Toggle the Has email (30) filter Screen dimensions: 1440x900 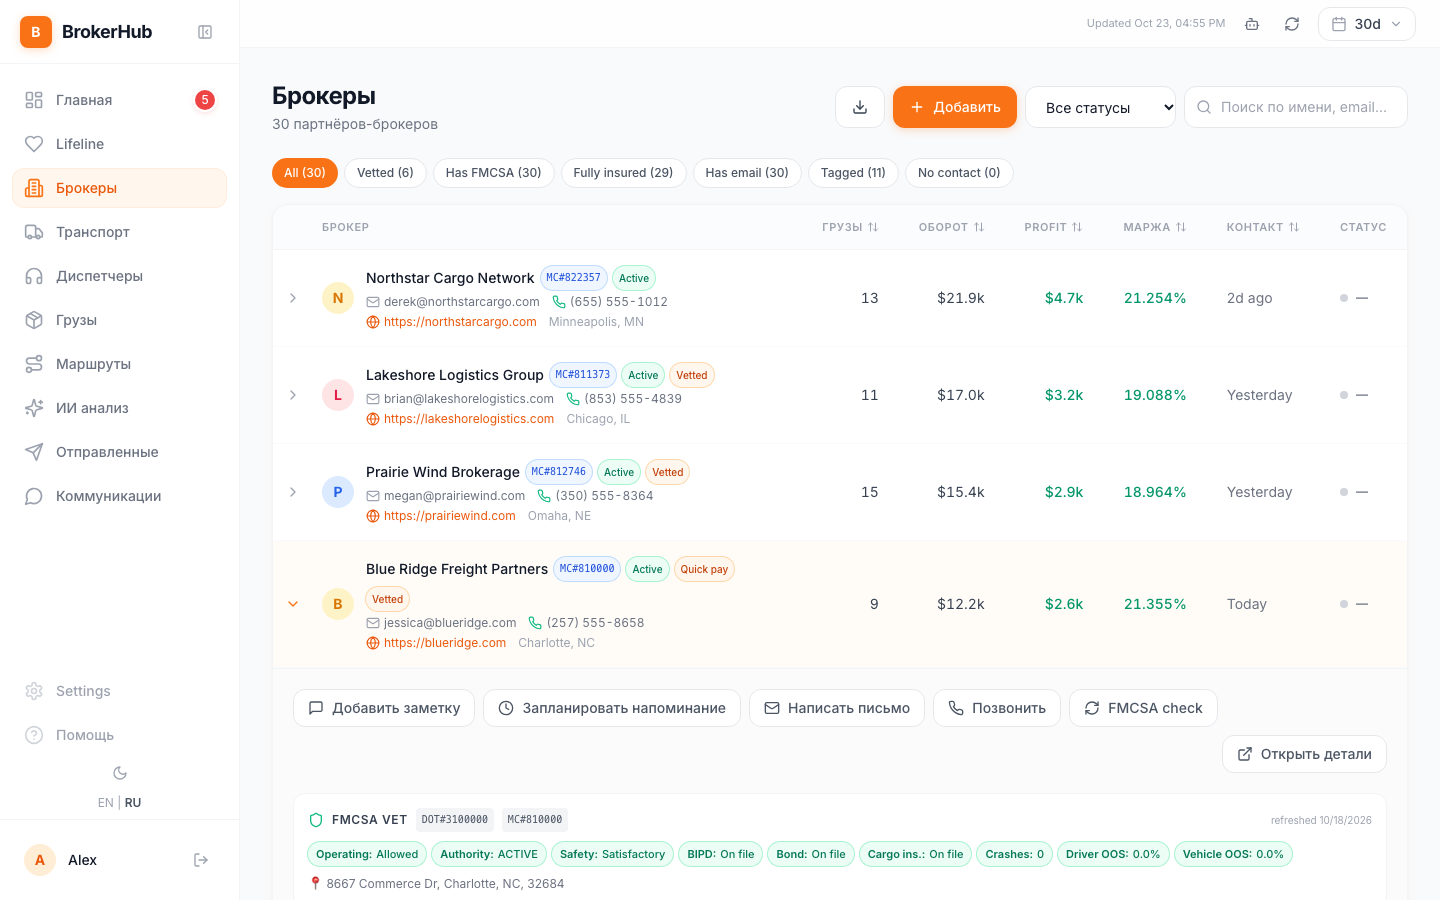(x=747, y=173)
